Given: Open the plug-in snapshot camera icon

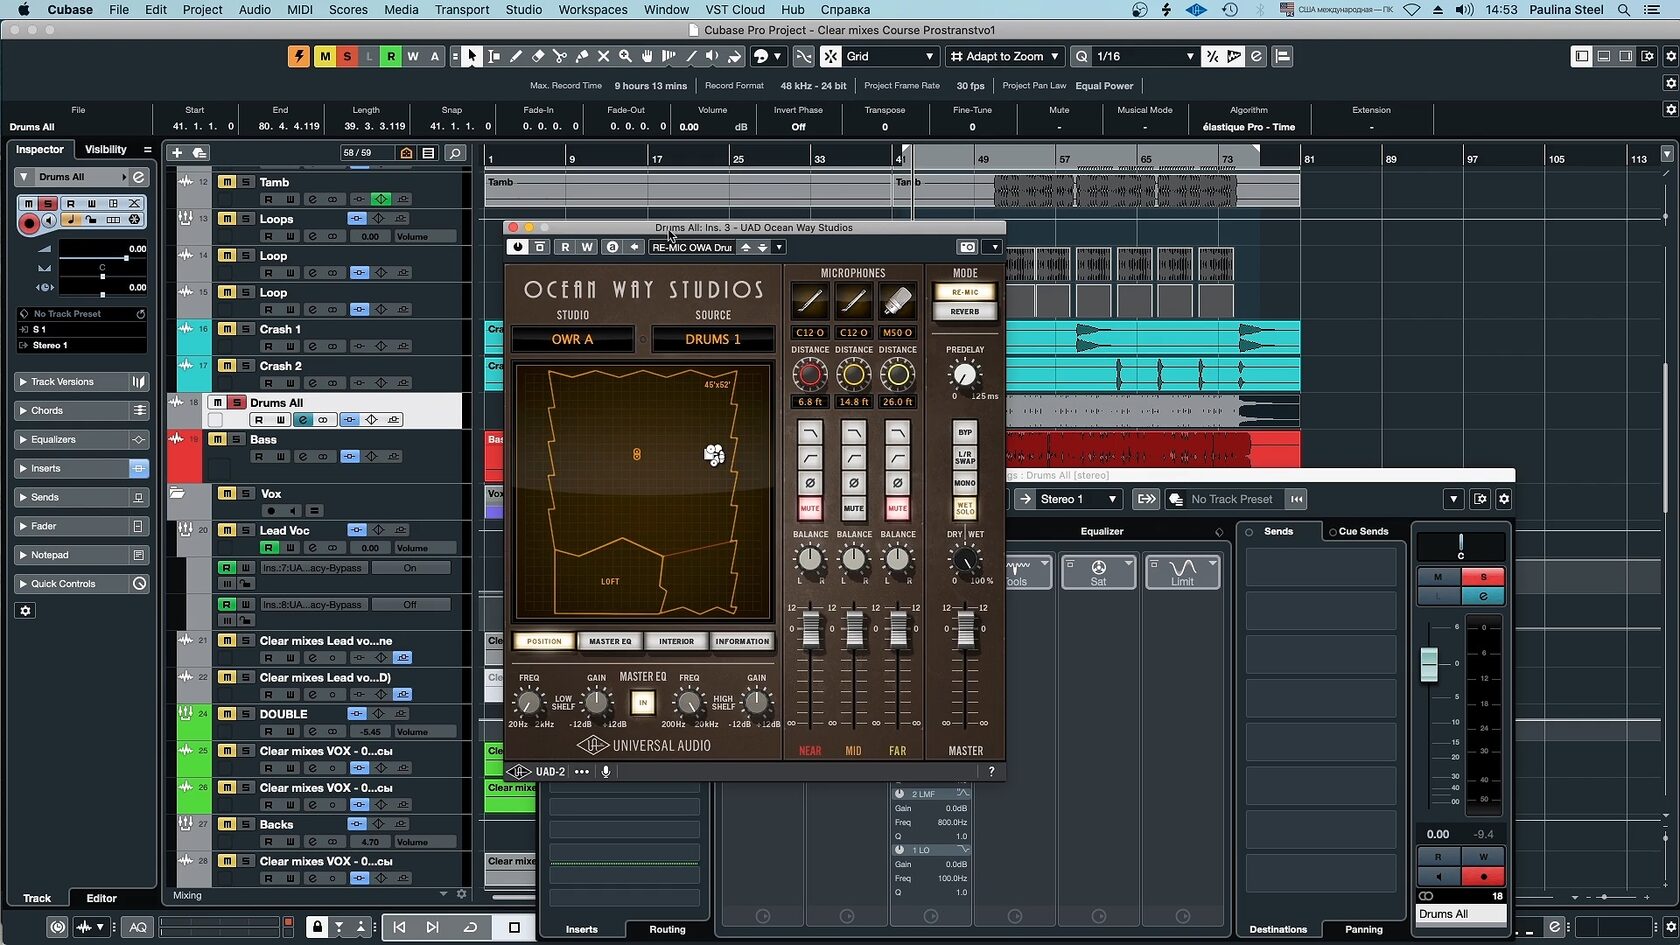Looking at the screenshot, I should pyautogui.click(x=967, y=247).
